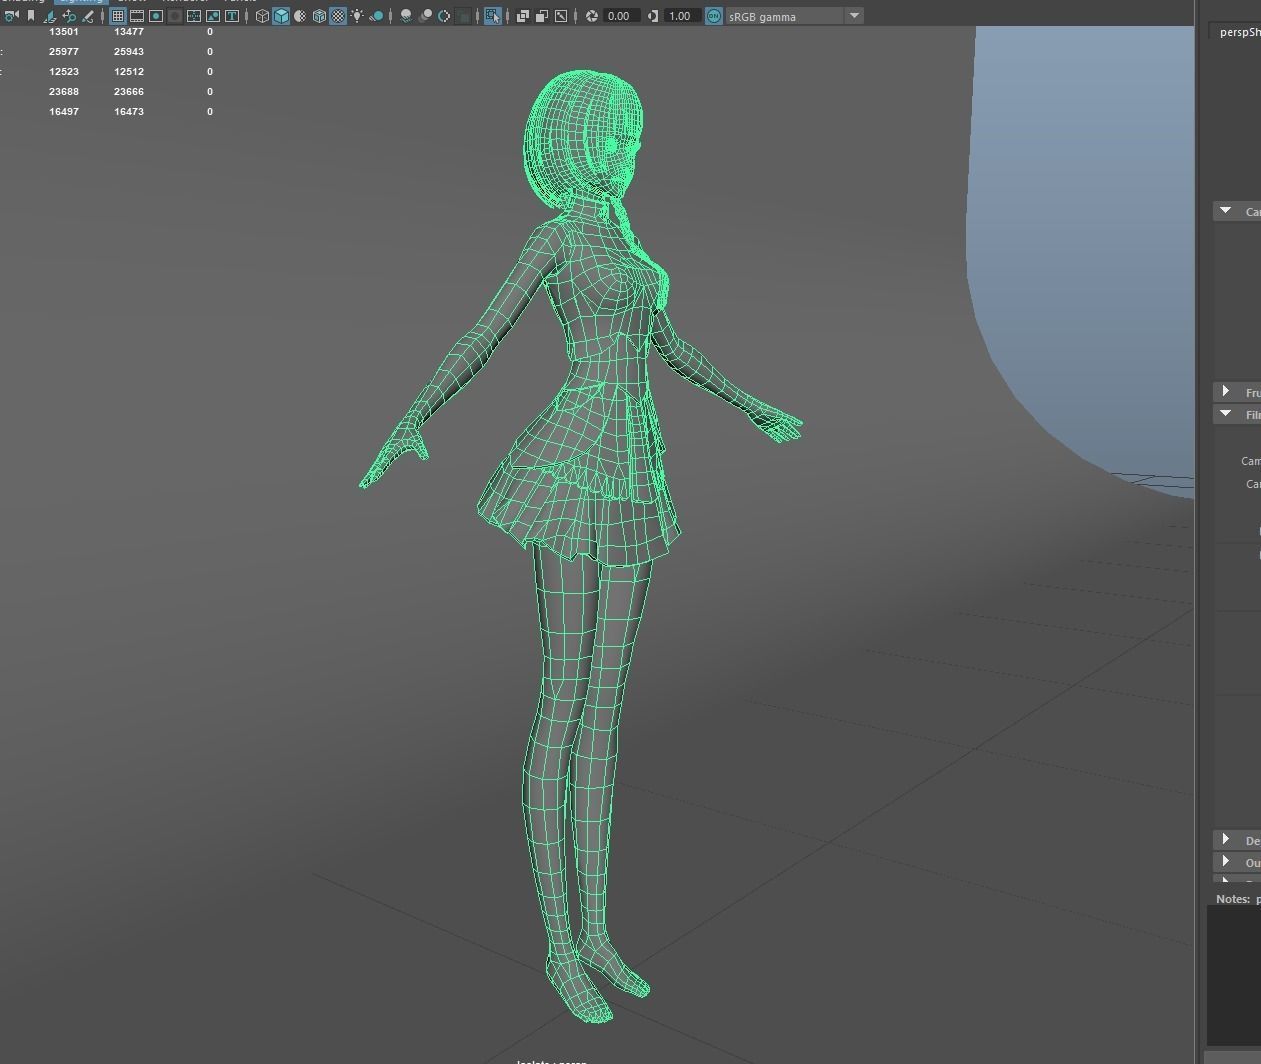The image size is (1261, 1064).
Task: Open the Lighting viewport menu
Action: [x=79, y=2]
